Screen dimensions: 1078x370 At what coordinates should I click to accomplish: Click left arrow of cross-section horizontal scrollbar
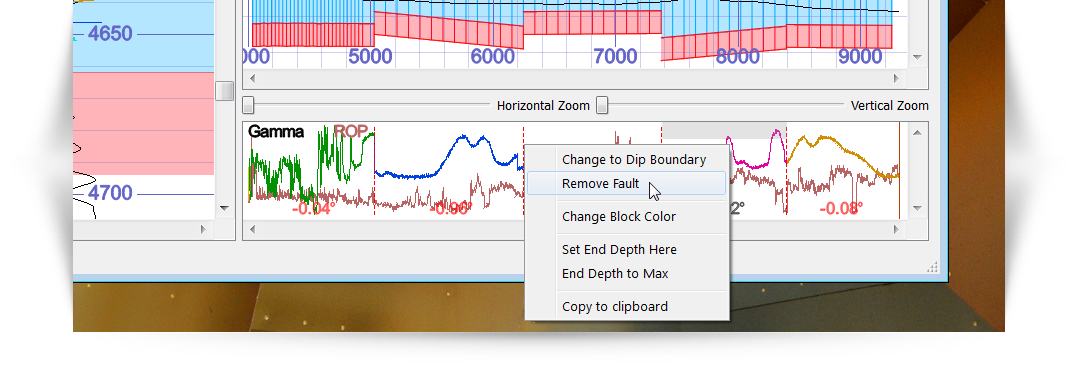(x=252, y=78)
